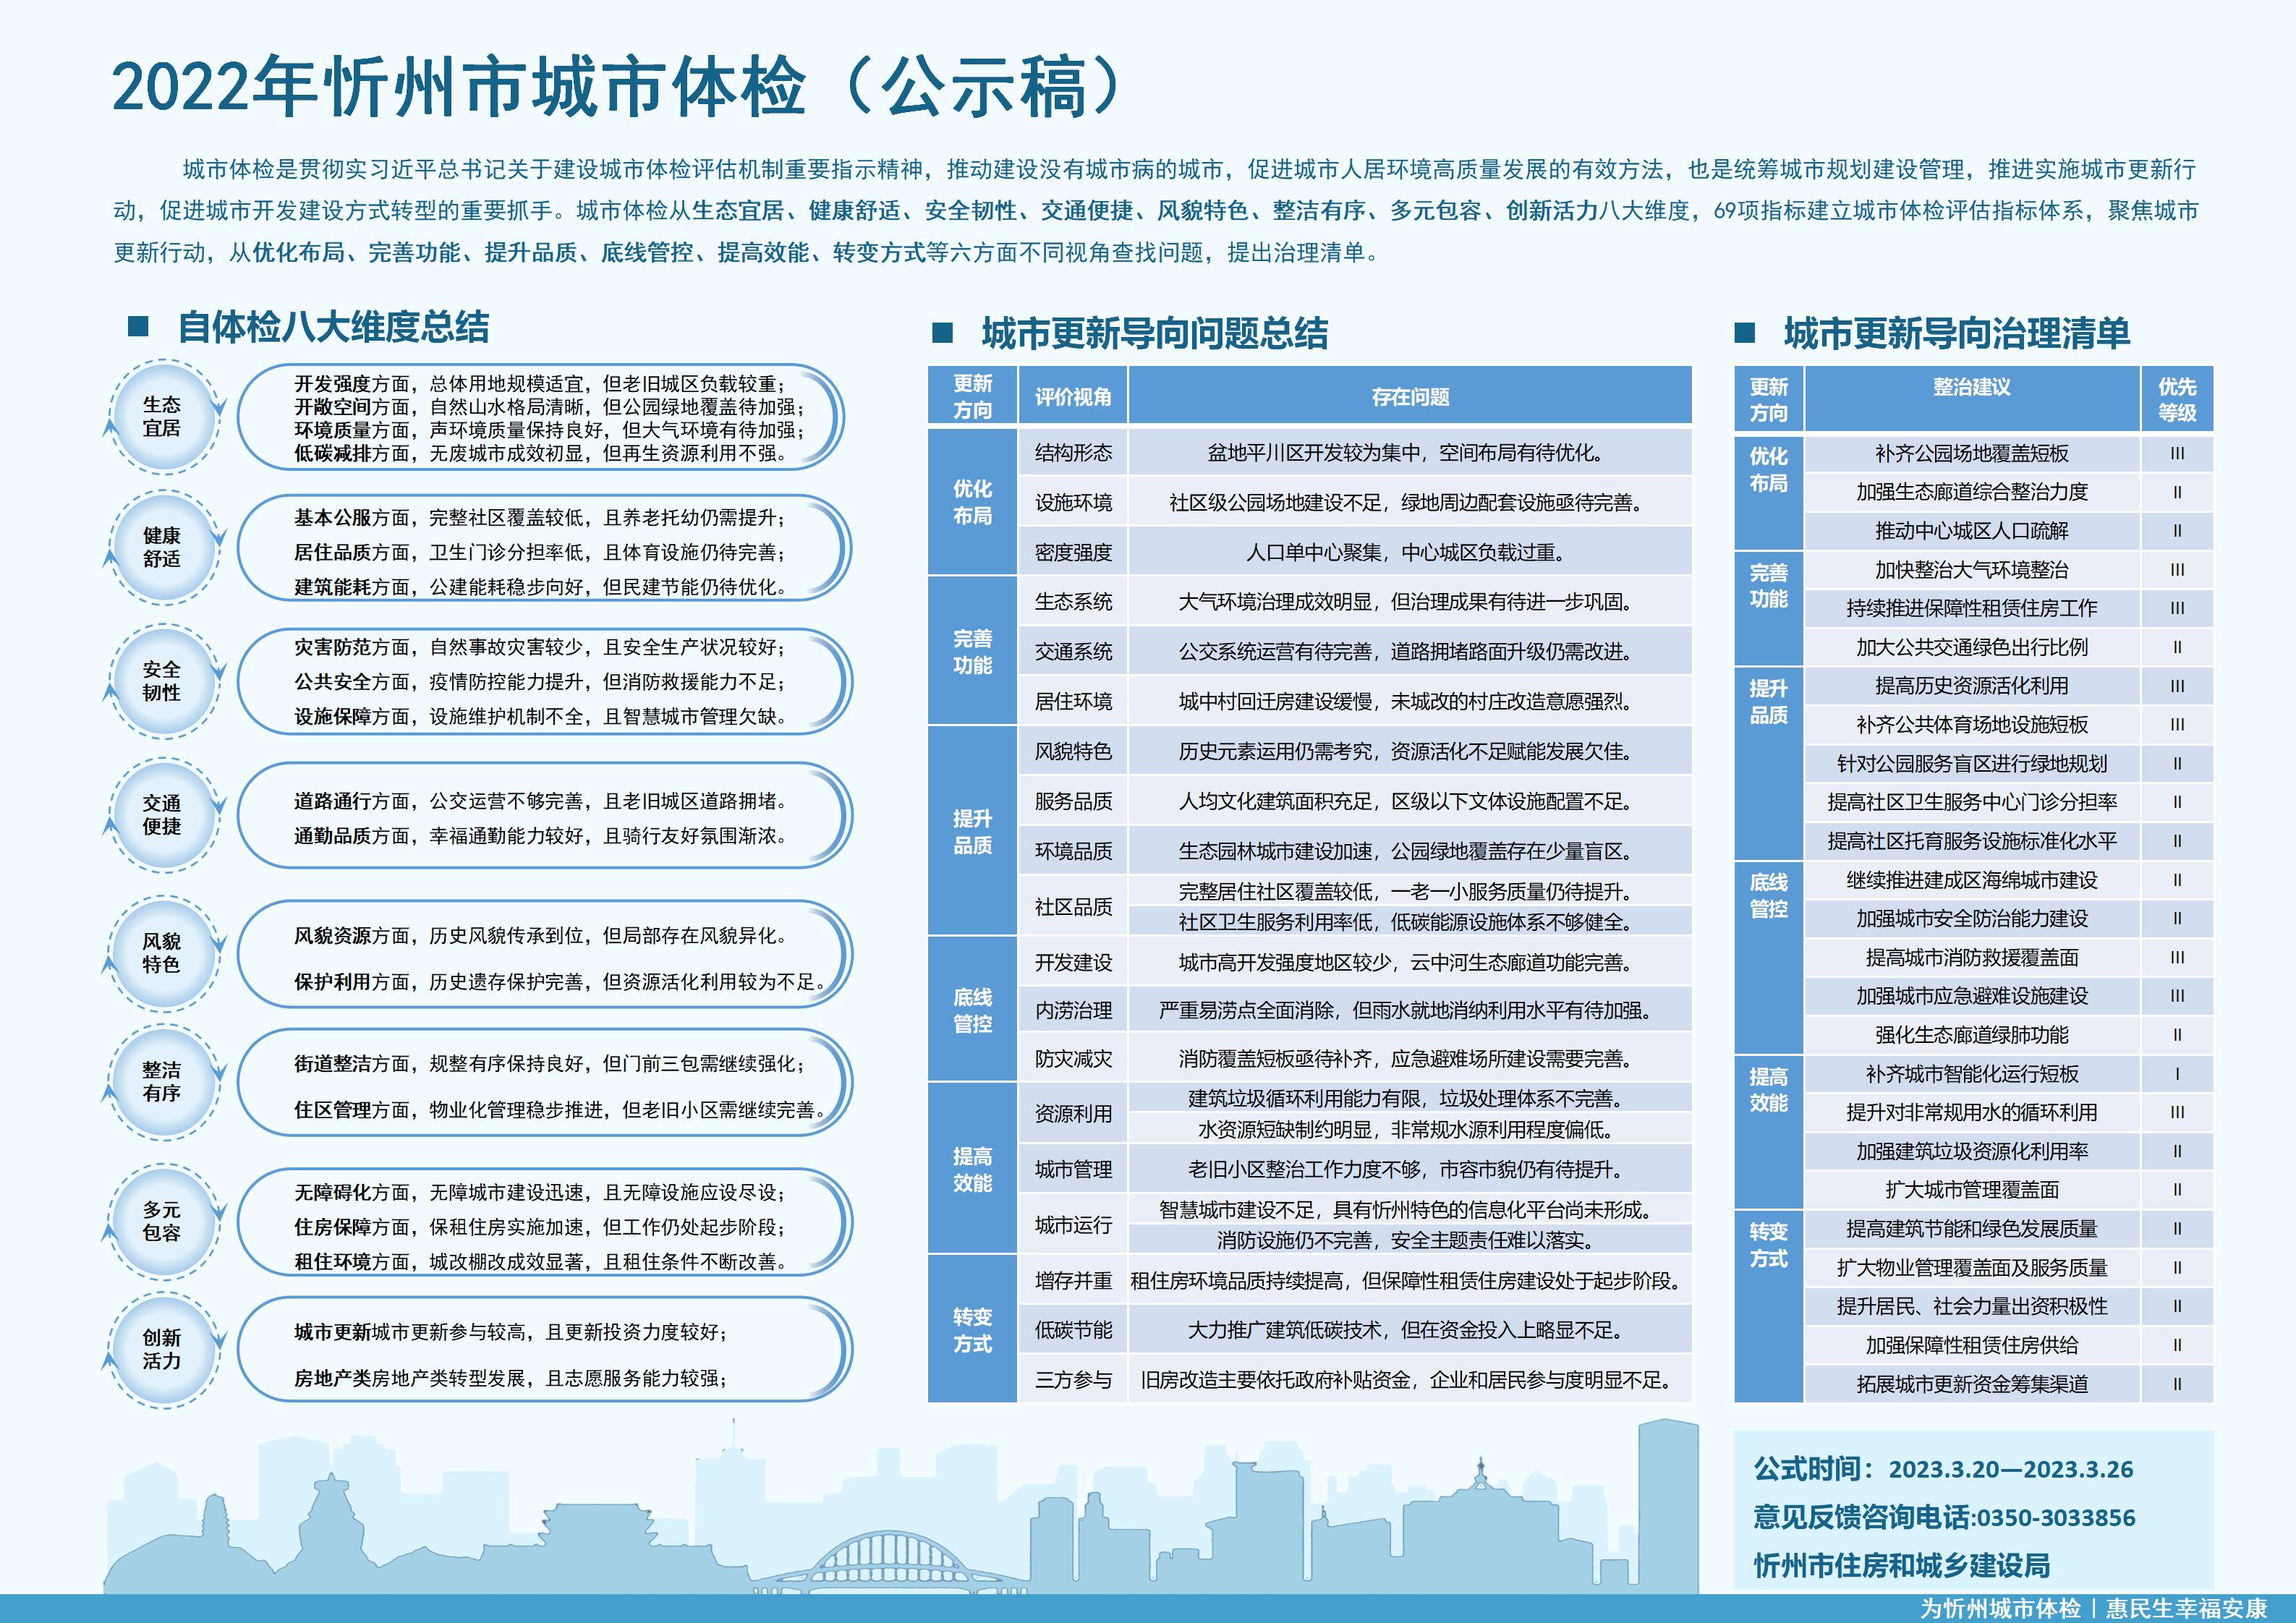Viewport: 2296px width, 1623px height.
Task: Click the 健康舒适 circular badge
Action: tap(162, 547)
